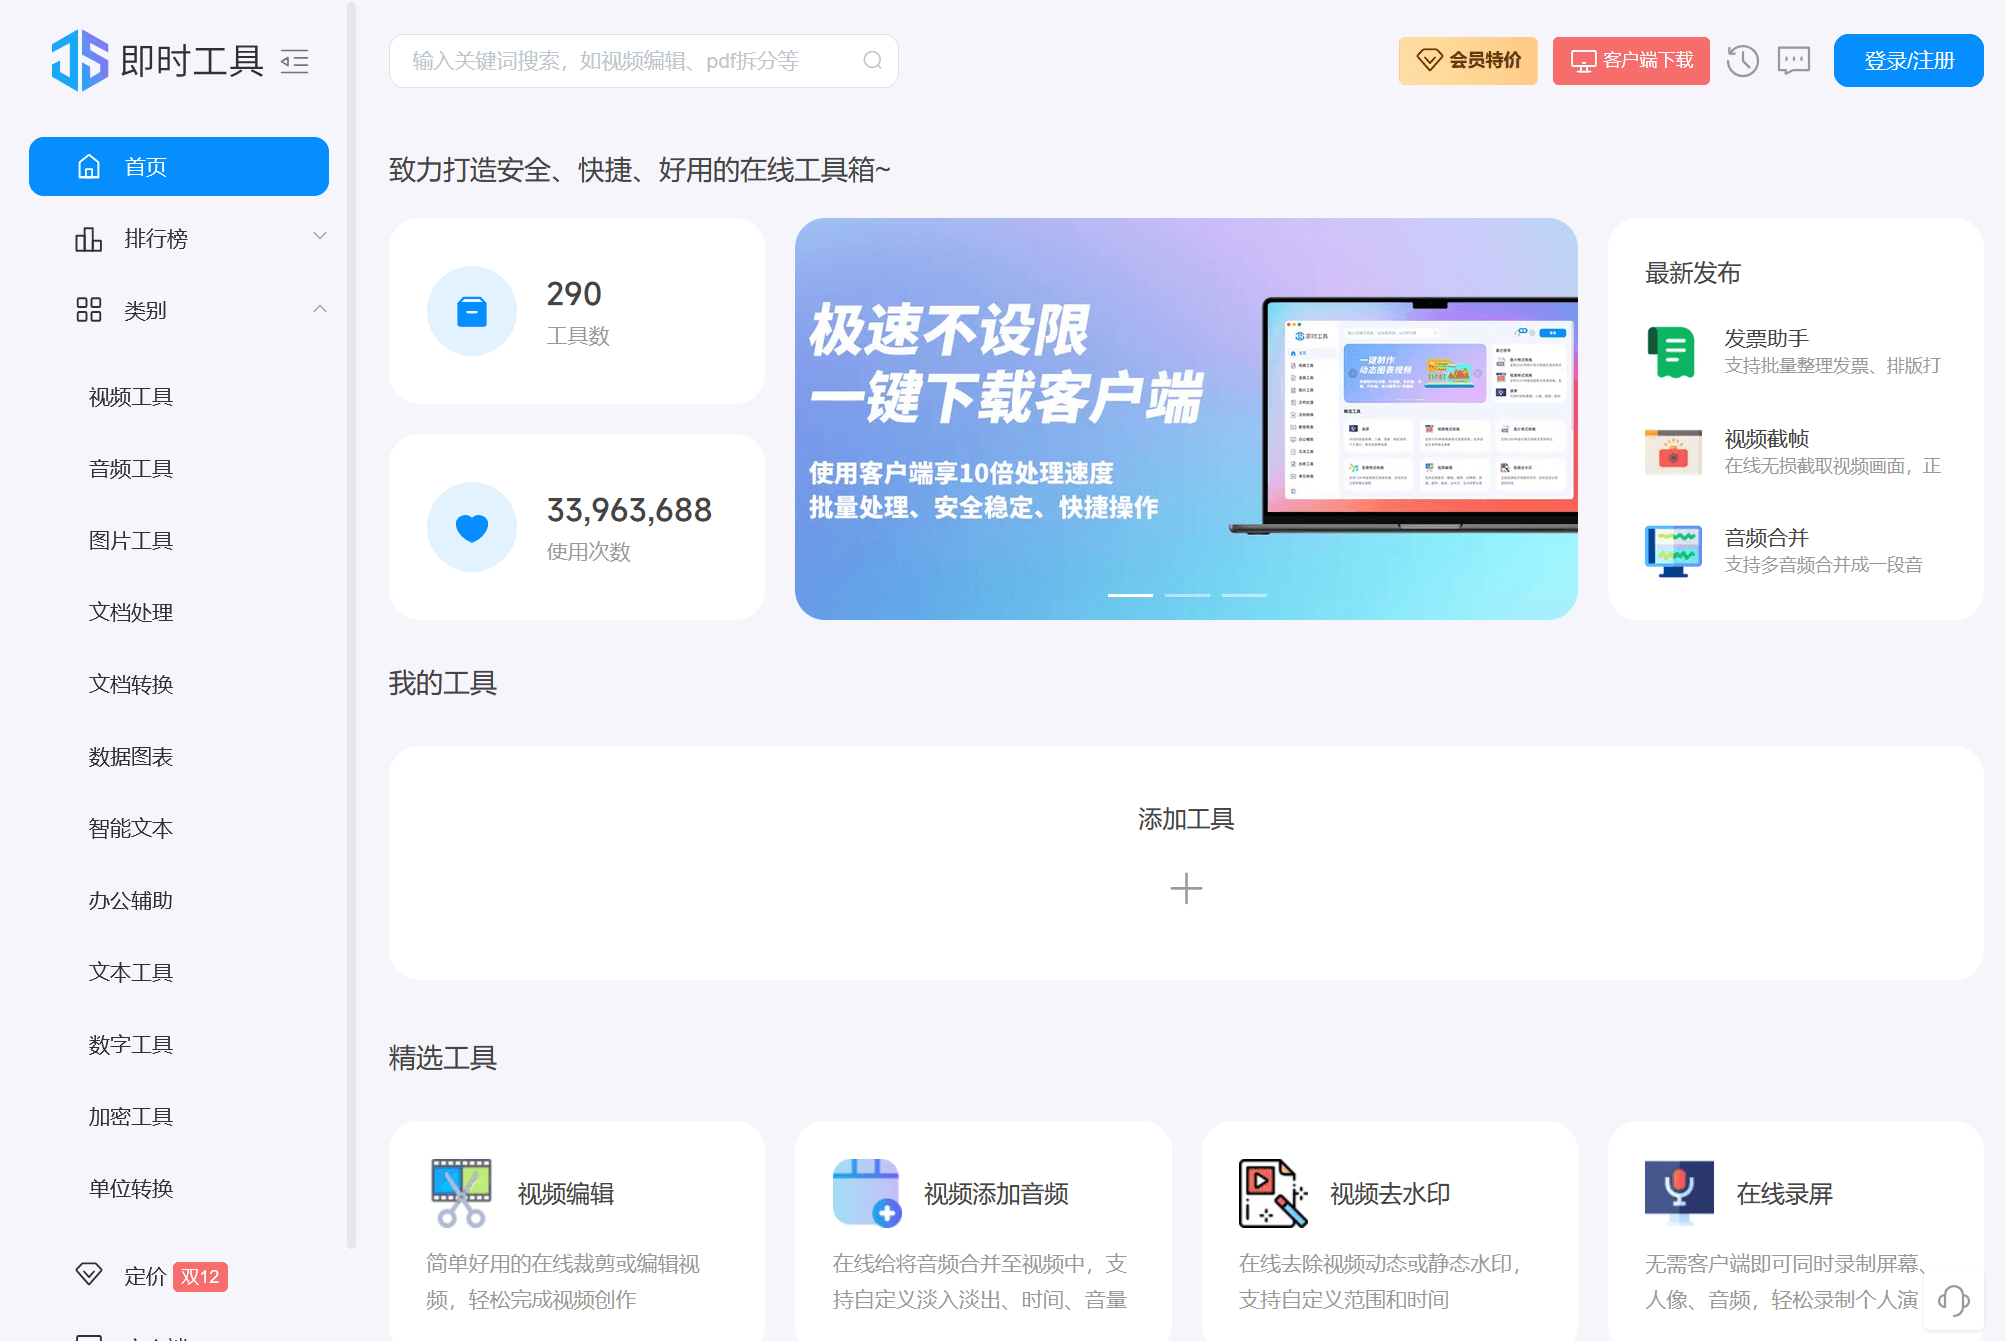Open the 发票助手 tool icon
2006x1341 pixels.
coord(1671,352)
